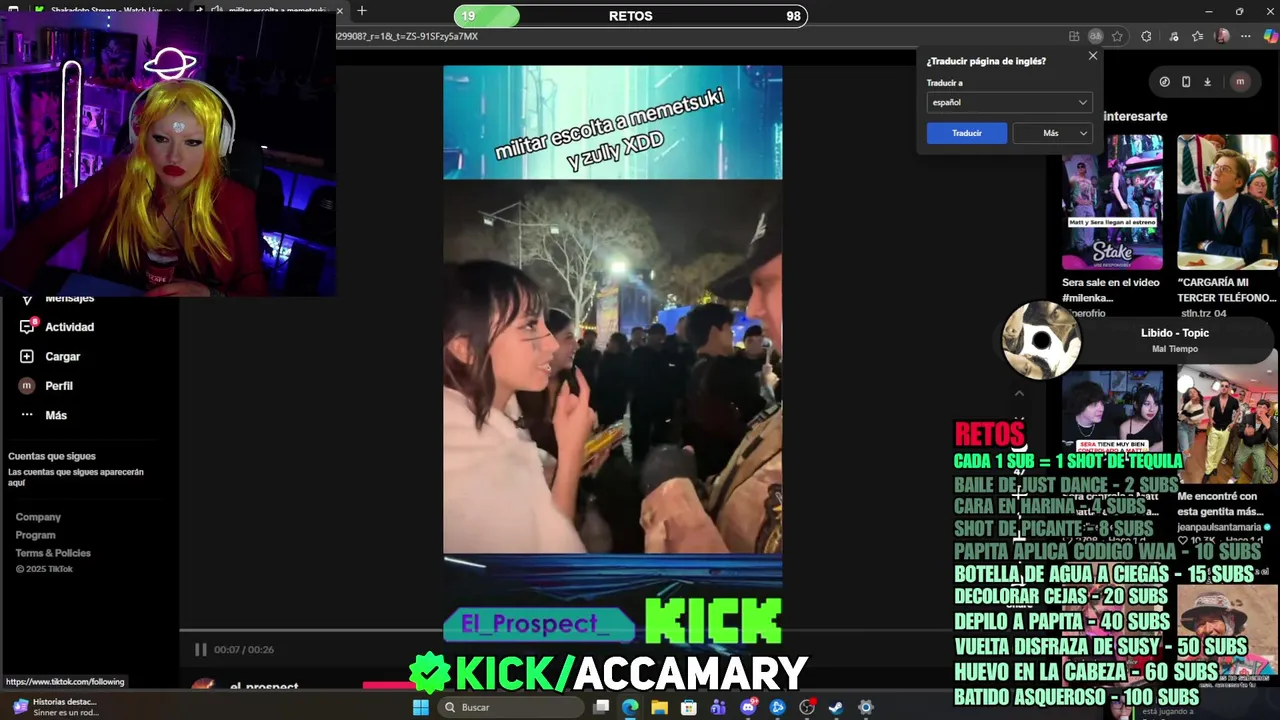The width and height of the screenshot is (1280, 720).
Task: Open the split screen icon in address bar
Action: 1074,36
